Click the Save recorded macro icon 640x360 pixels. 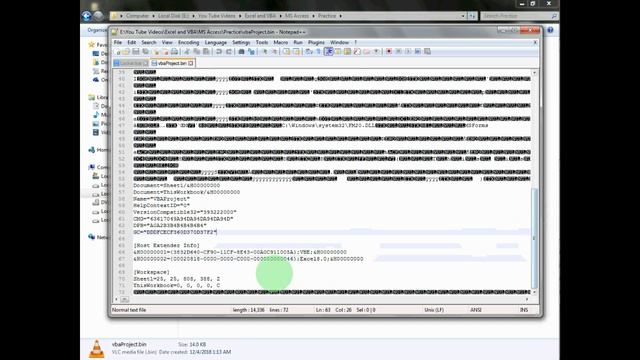pos(427,51)
